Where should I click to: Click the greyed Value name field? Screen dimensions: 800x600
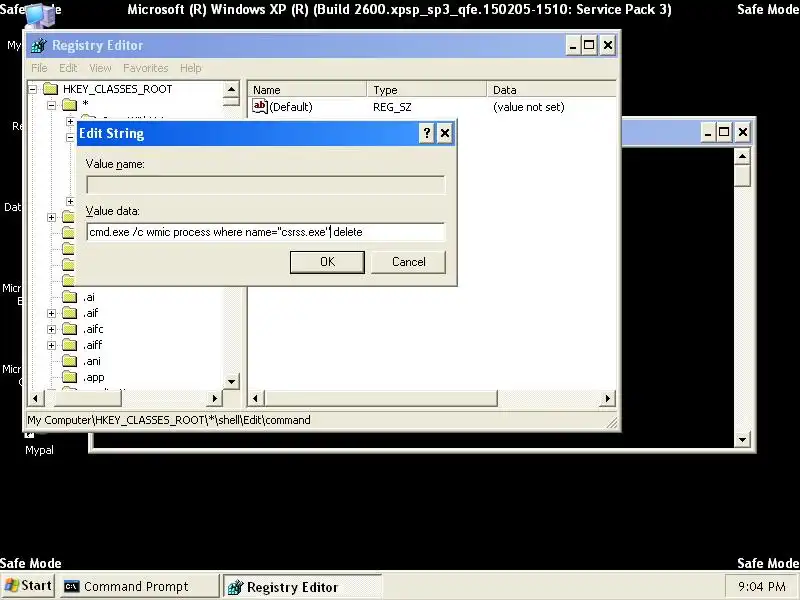266,185
